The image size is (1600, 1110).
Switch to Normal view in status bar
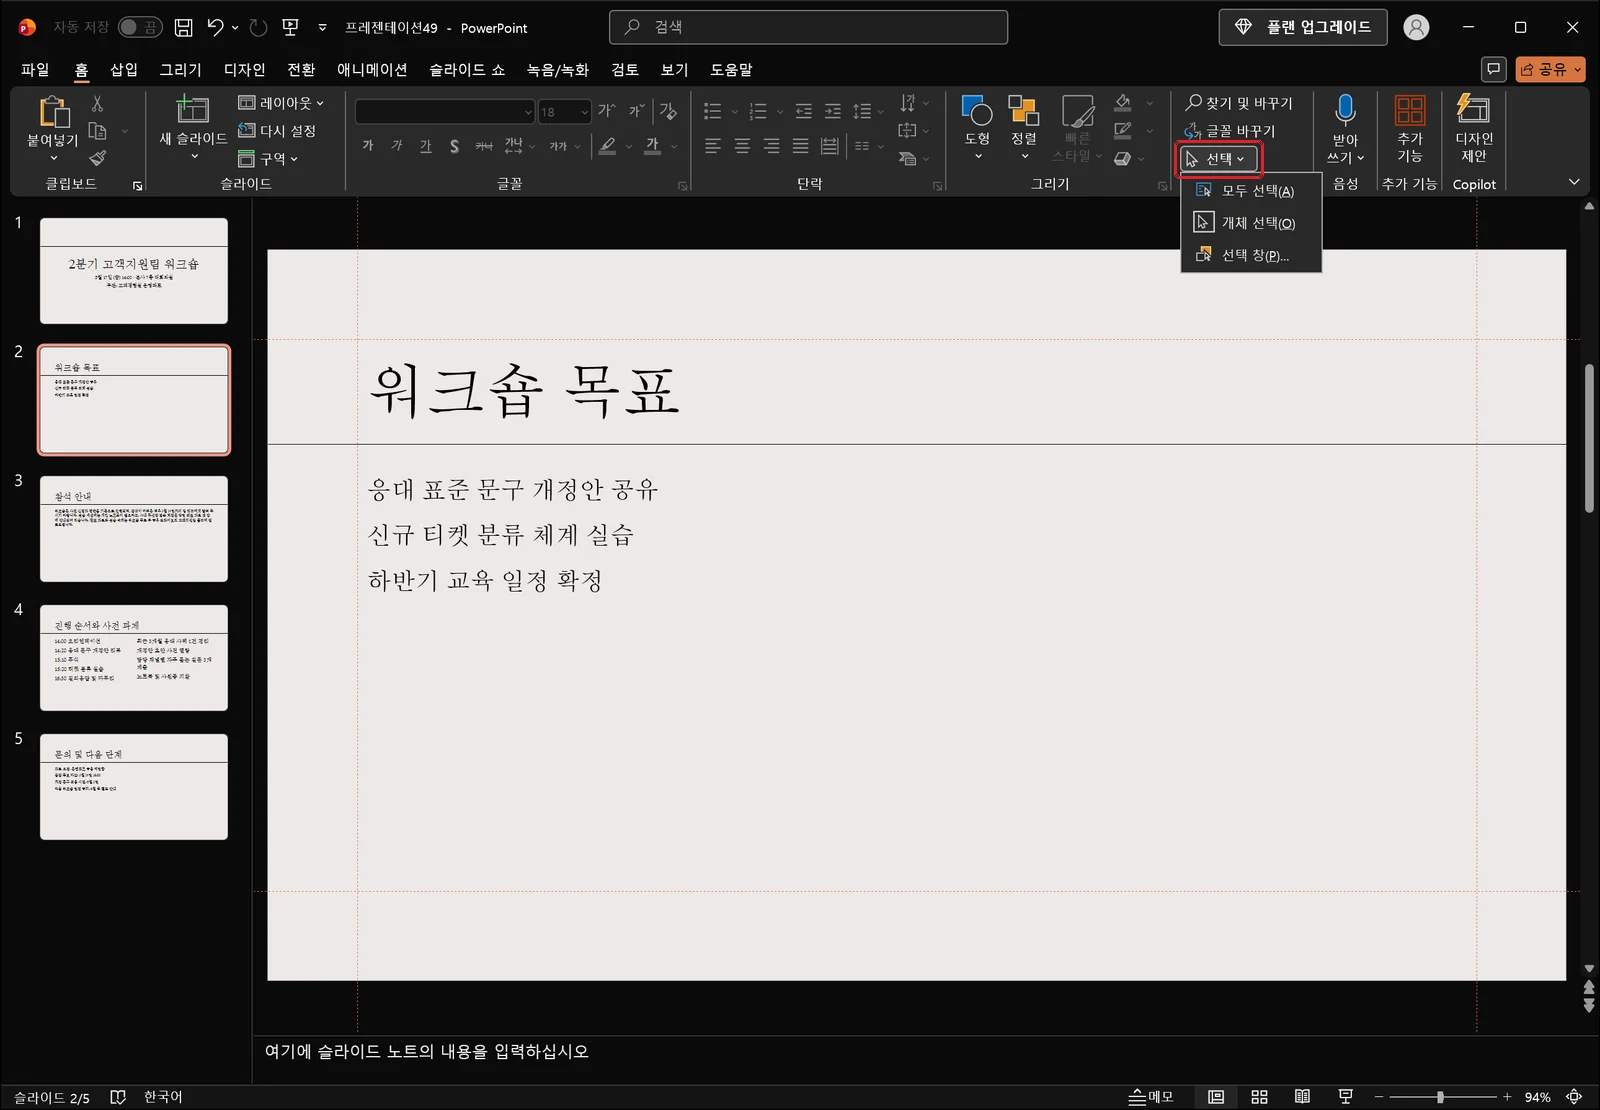(1216, 1097)
